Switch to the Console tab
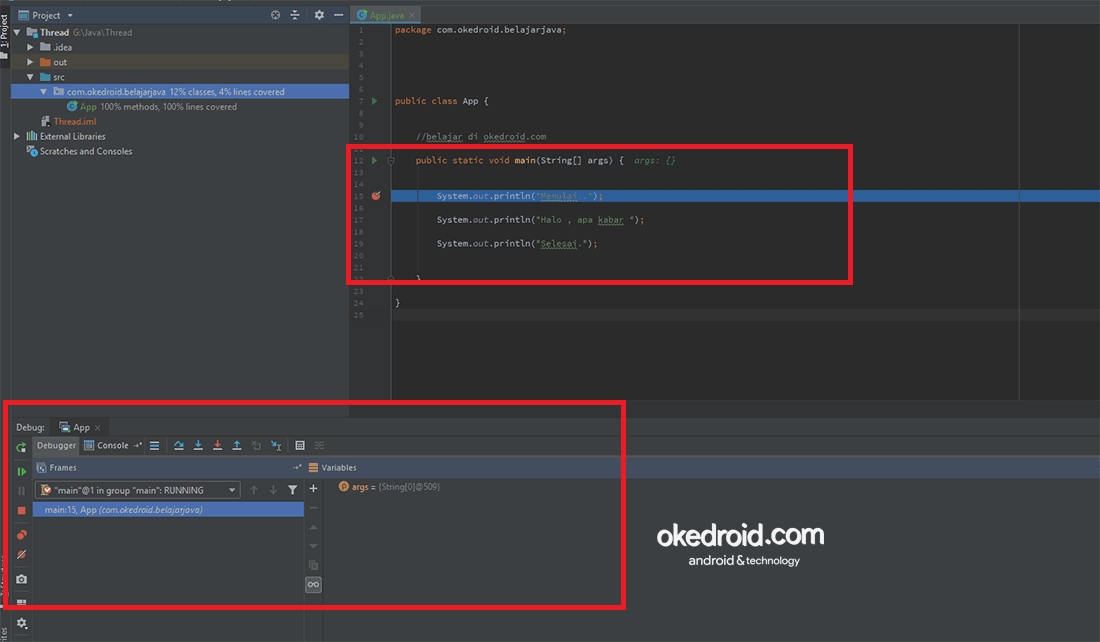This screenshot has width=1100, height=642. [x=111, y=445]
